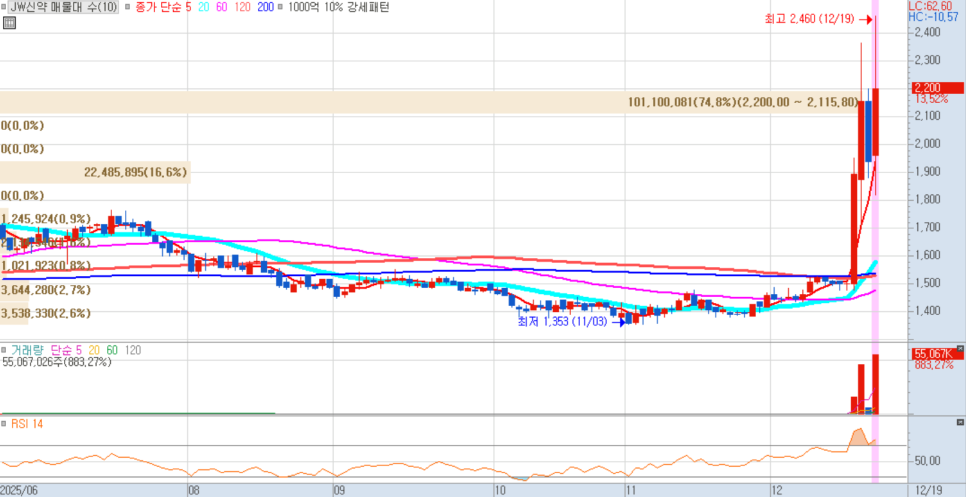Select the magenta 60 moving average legend
This screenshot has width=966, height=497.
coord(221,7)
